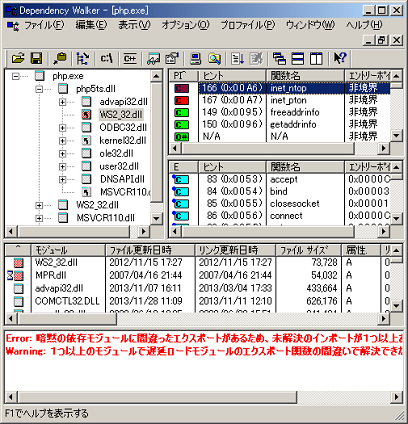
Task: Select the connect export function row
Action: pyautogui.click(x=280, y=215)
